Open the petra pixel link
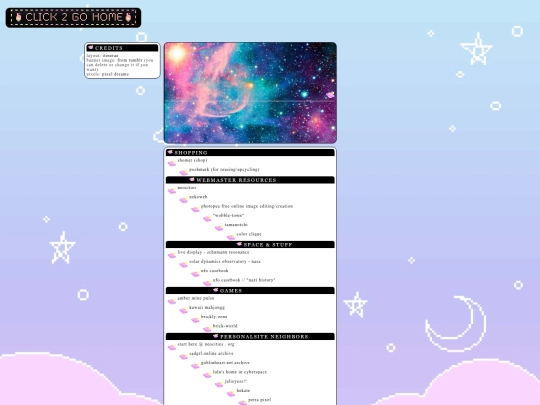540x405 pixels. (260, 400)
